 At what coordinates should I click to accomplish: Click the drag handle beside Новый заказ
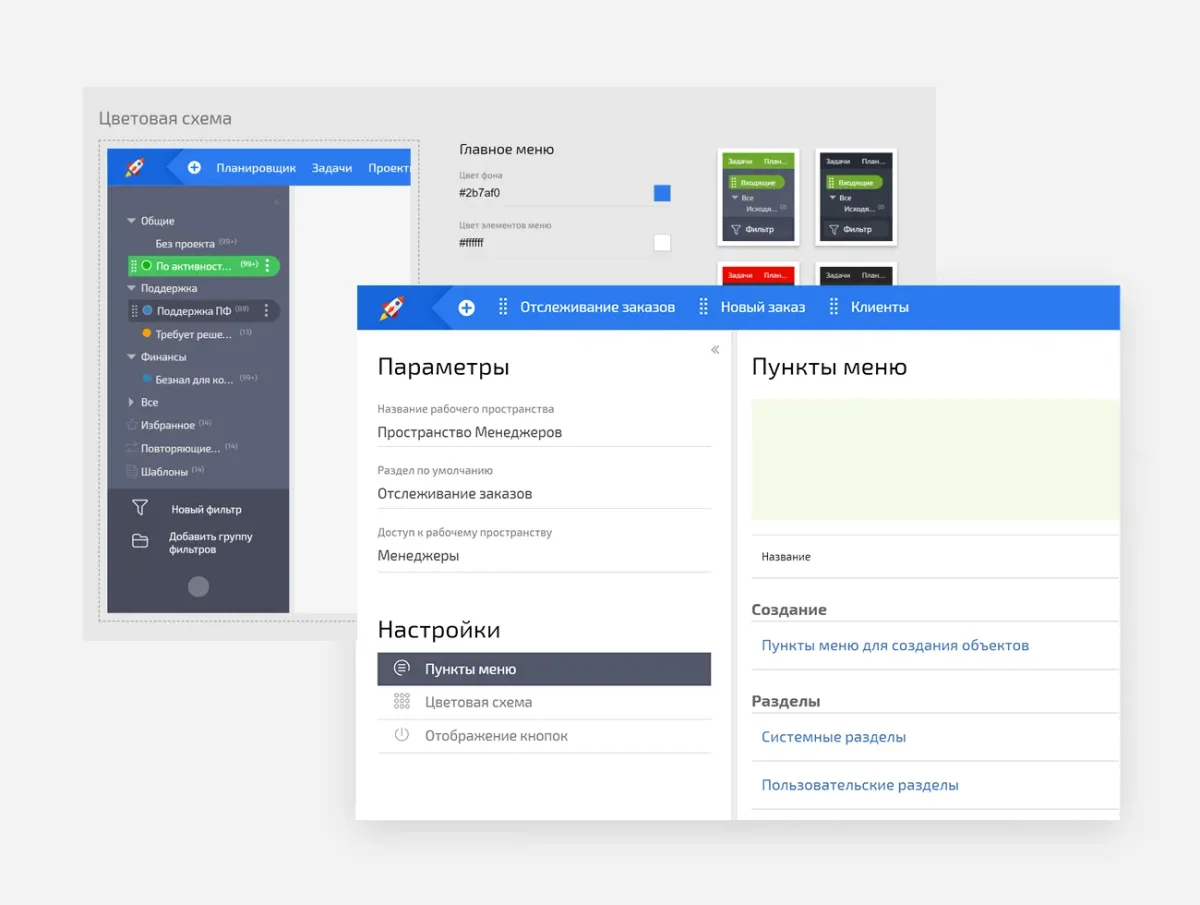[x=703, y=308]
